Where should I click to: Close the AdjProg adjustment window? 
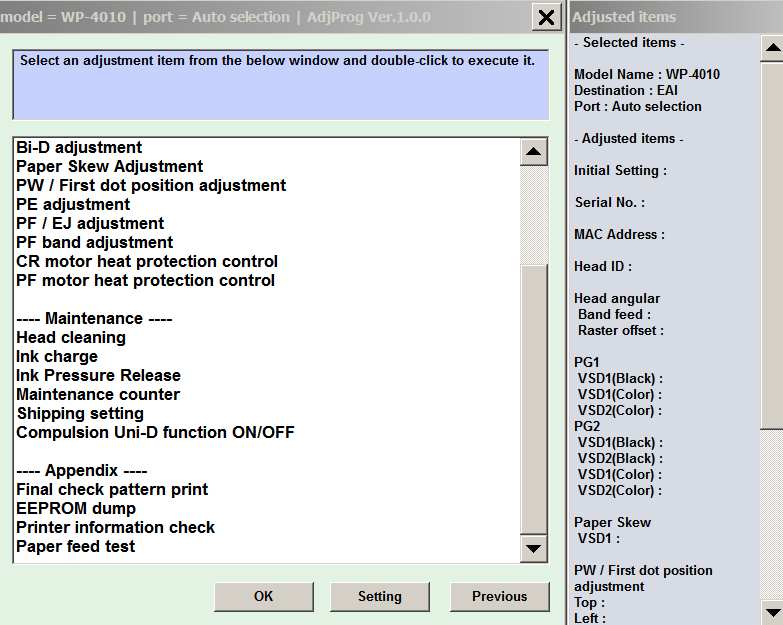coord(546,18)
